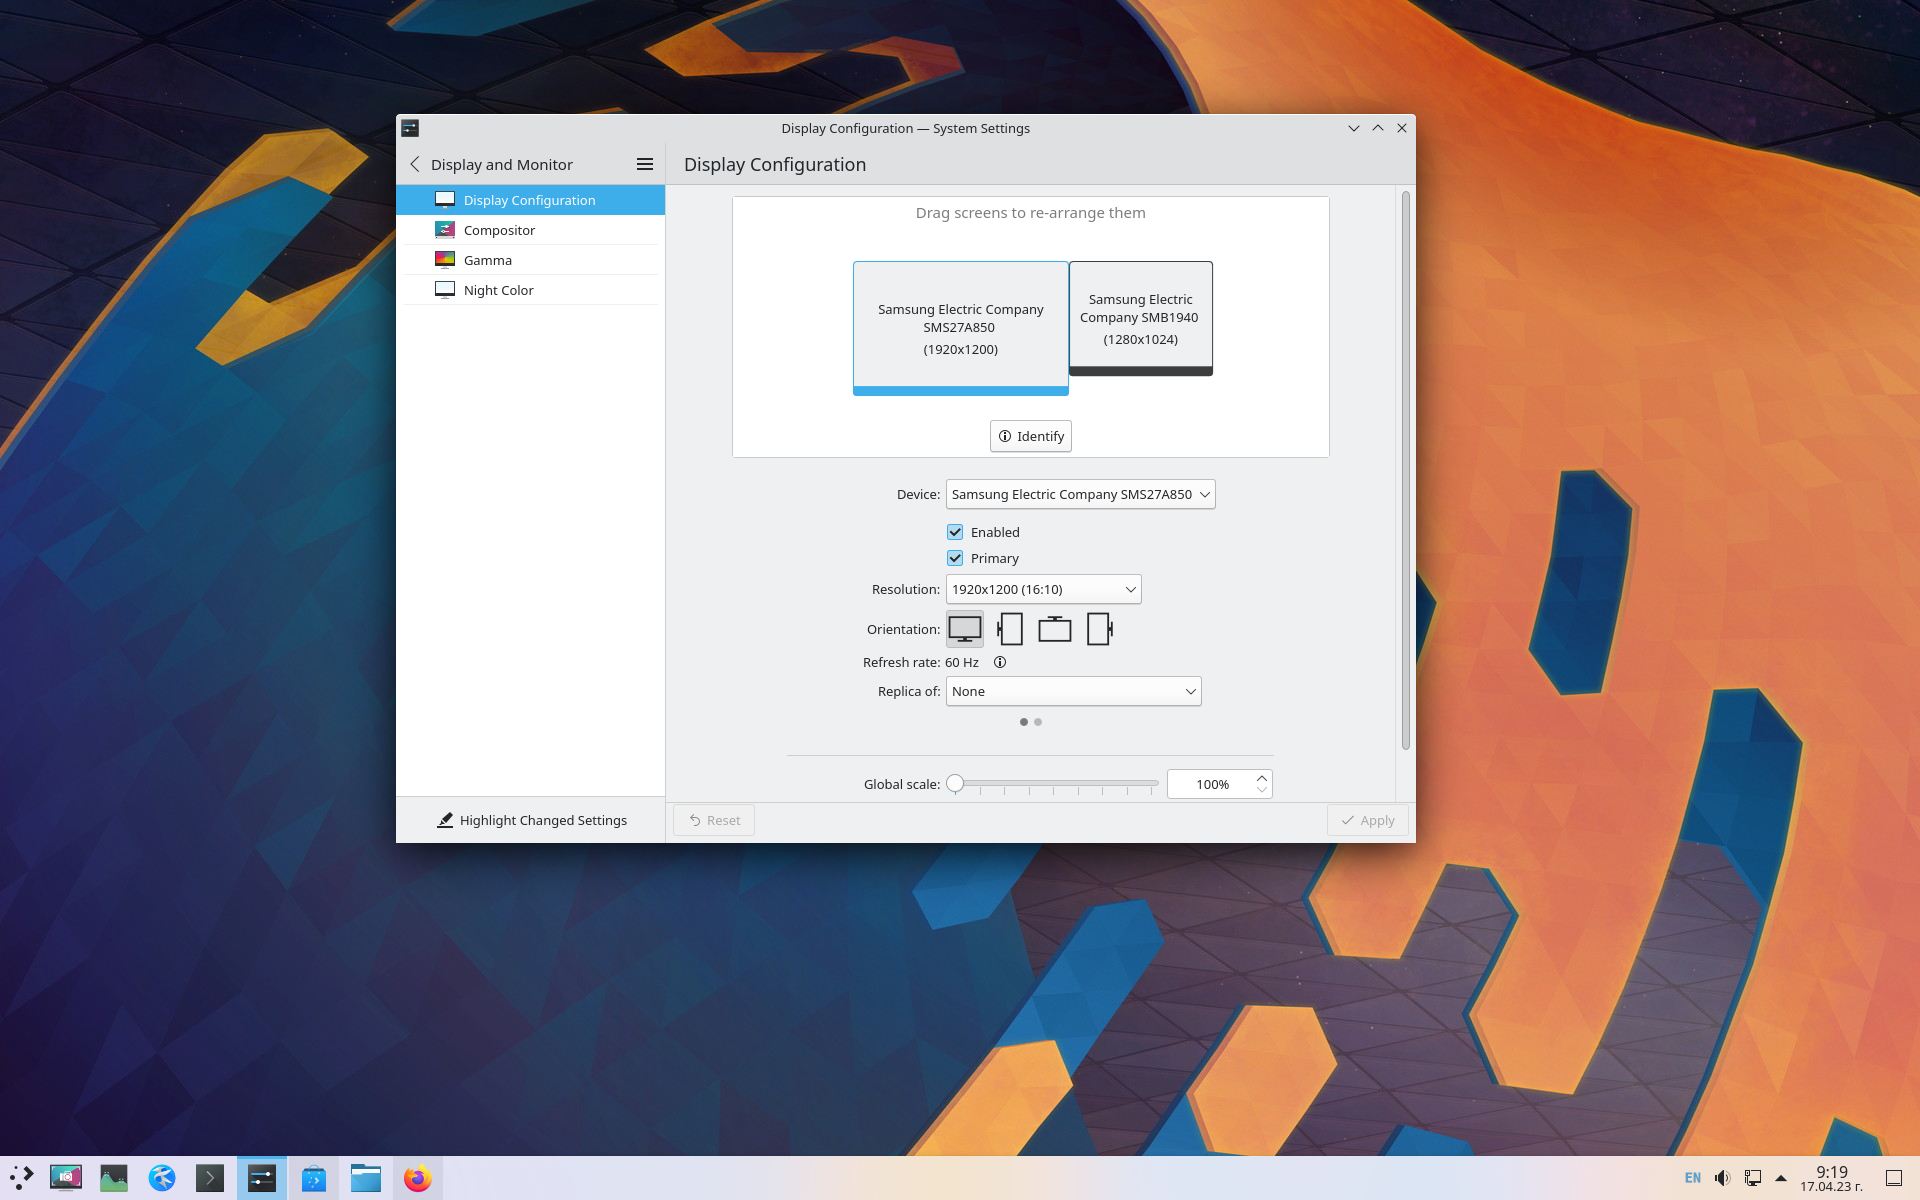This screenshot has height=1200, width=1920.
Task: Choose the rotate 90° counter-clockwise orientation icon
Action: click(1010, 629)
